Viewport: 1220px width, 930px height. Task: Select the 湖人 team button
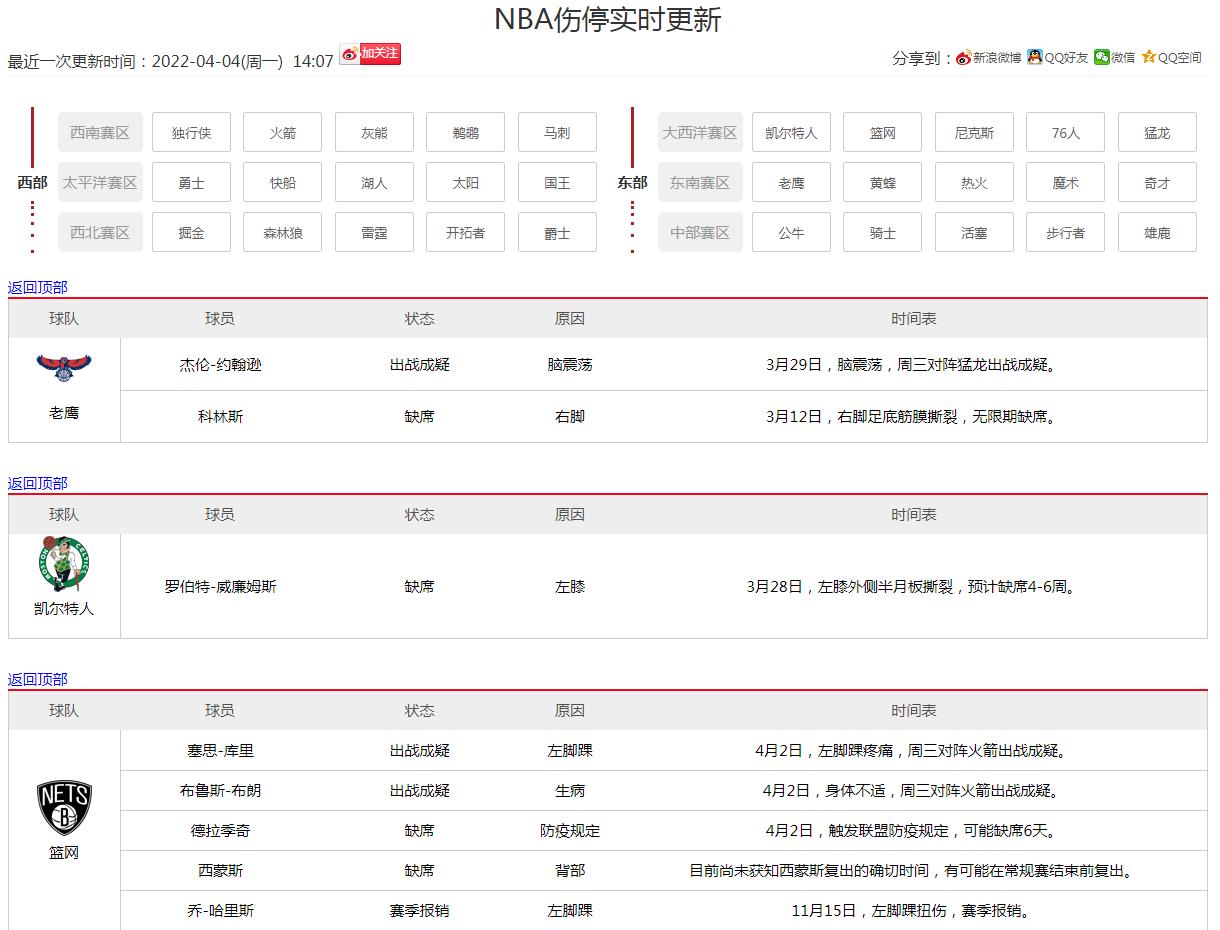[x=374, y=182]
